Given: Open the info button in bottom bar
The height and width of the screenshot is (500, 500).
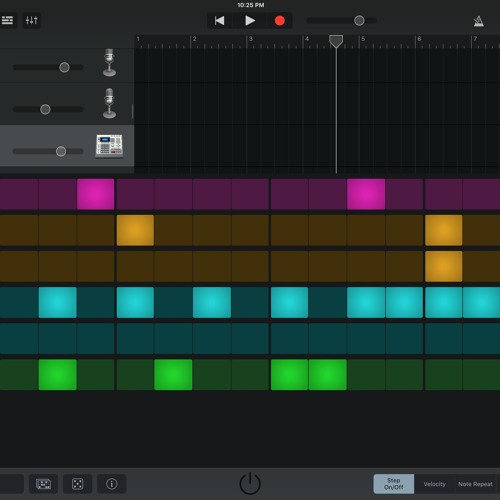Looking at the screenshot, I should (x=112, y=484).
